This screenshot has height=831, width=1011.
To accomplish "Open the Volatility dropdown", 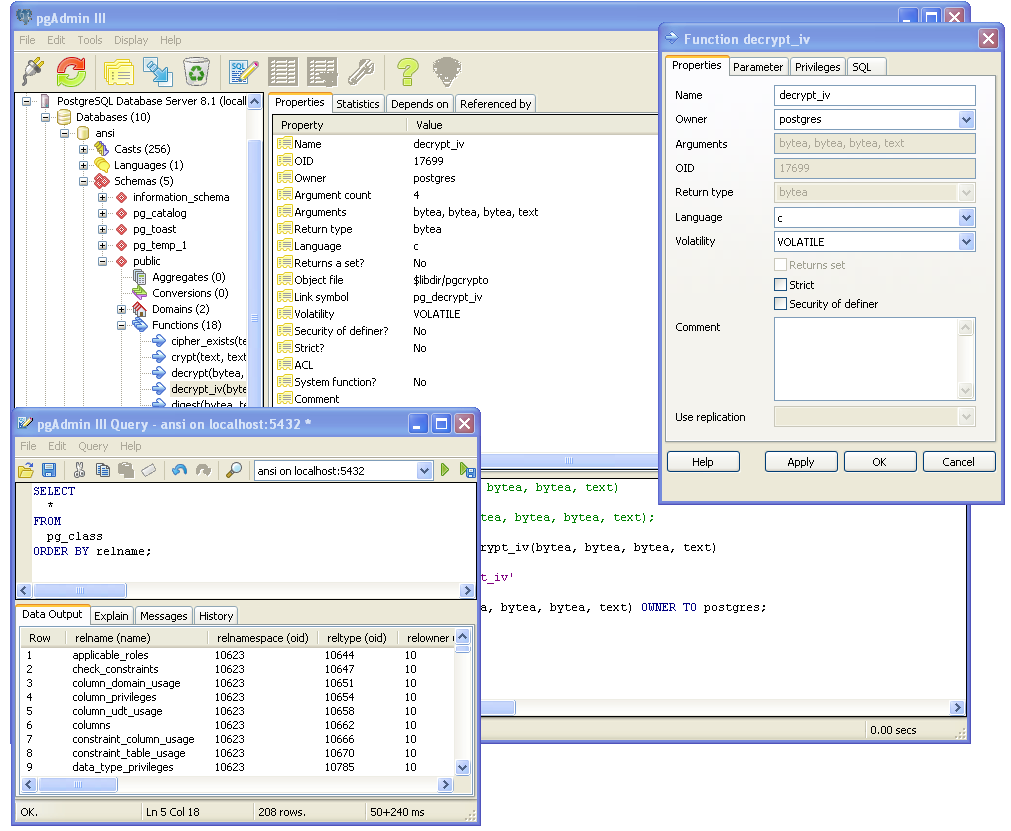I will point(966,242).
